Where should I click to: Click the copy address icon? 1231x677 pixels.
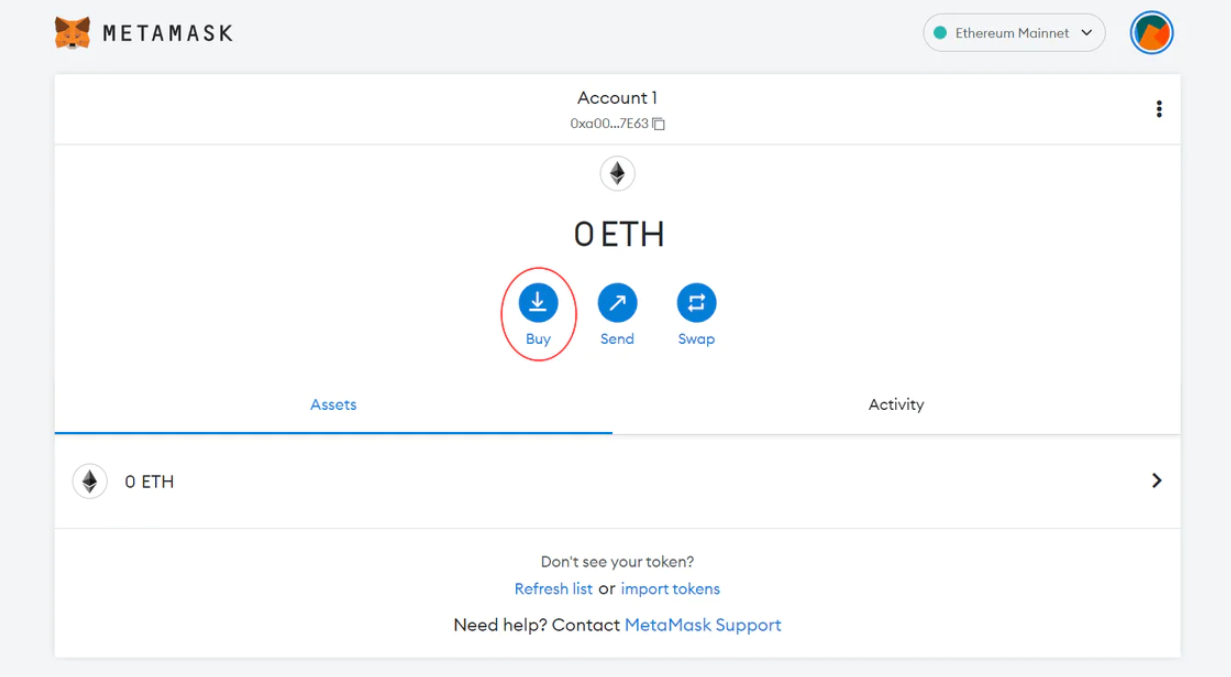point(659,124)
